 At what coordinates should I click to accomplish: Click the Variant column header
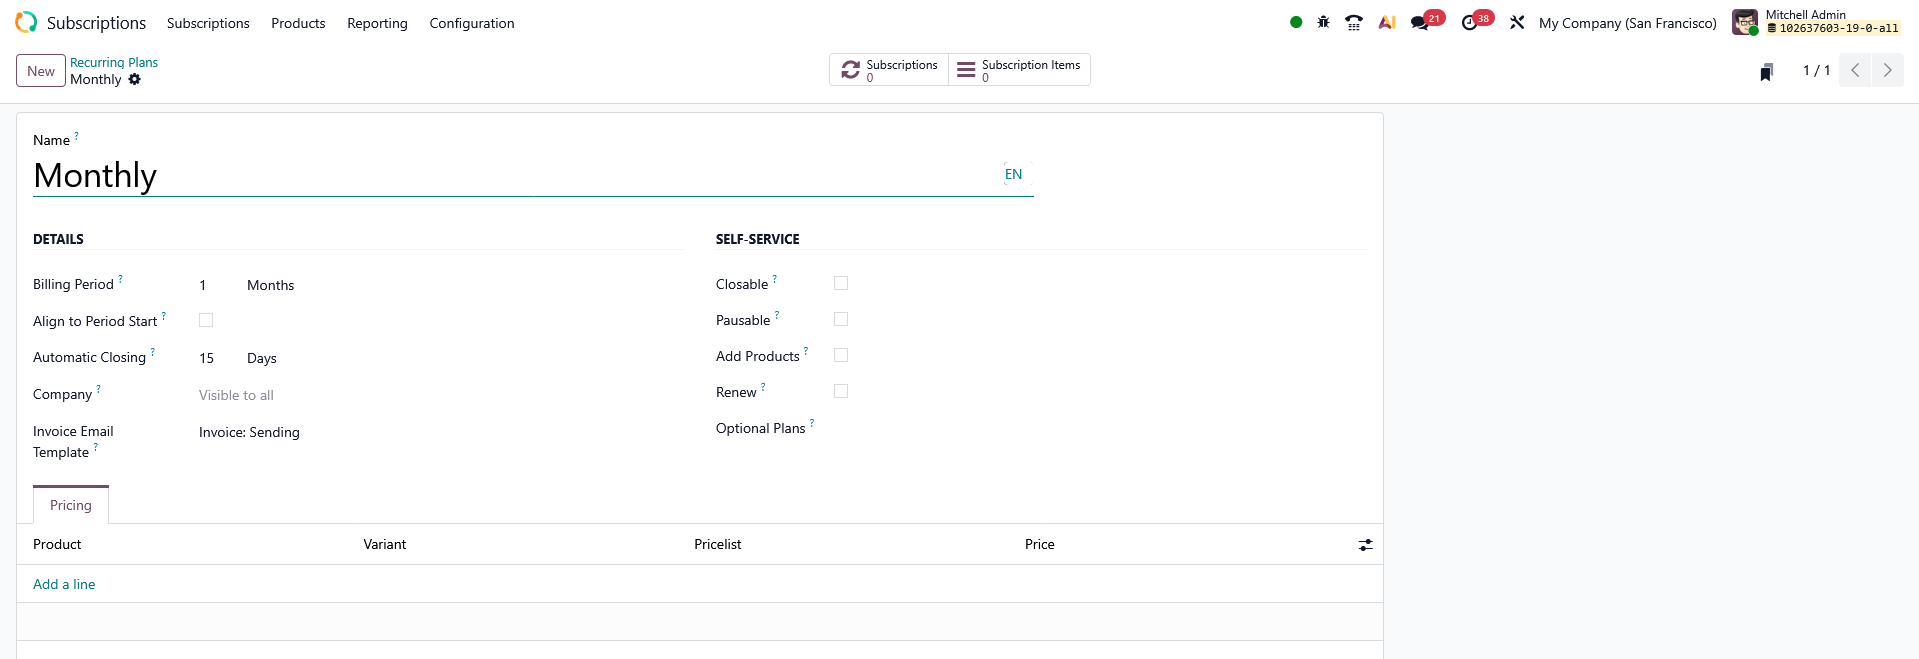(x=385, y=544)
